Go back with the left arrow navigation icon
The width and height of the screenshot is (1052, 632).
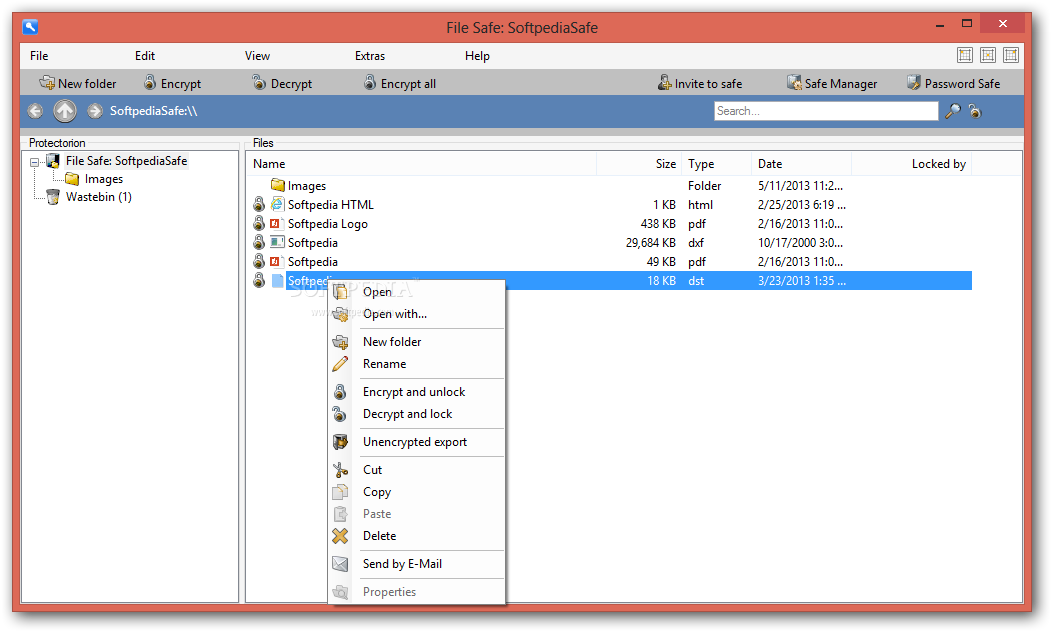click(36, 111)
